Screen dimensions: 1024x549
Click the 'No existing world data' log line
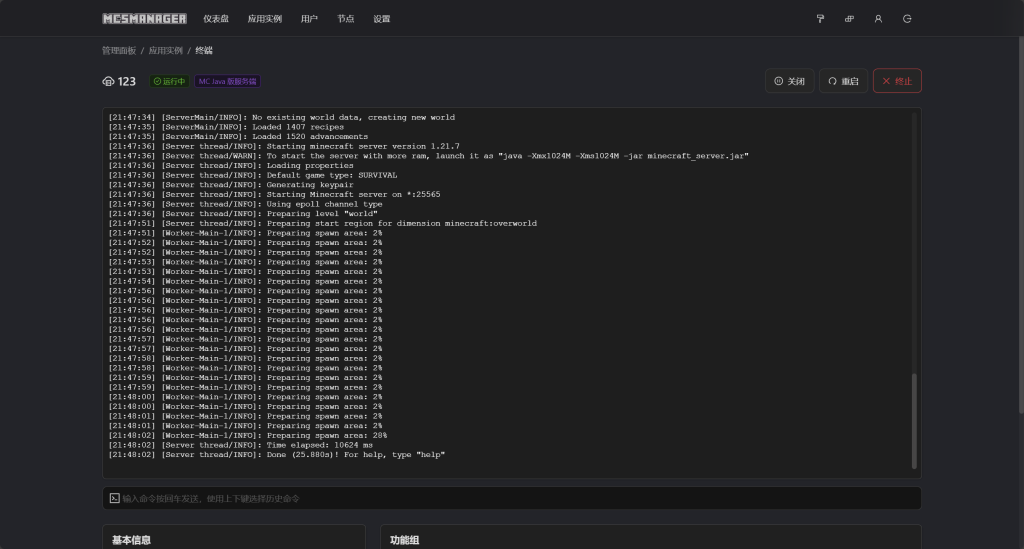point(281,118)
